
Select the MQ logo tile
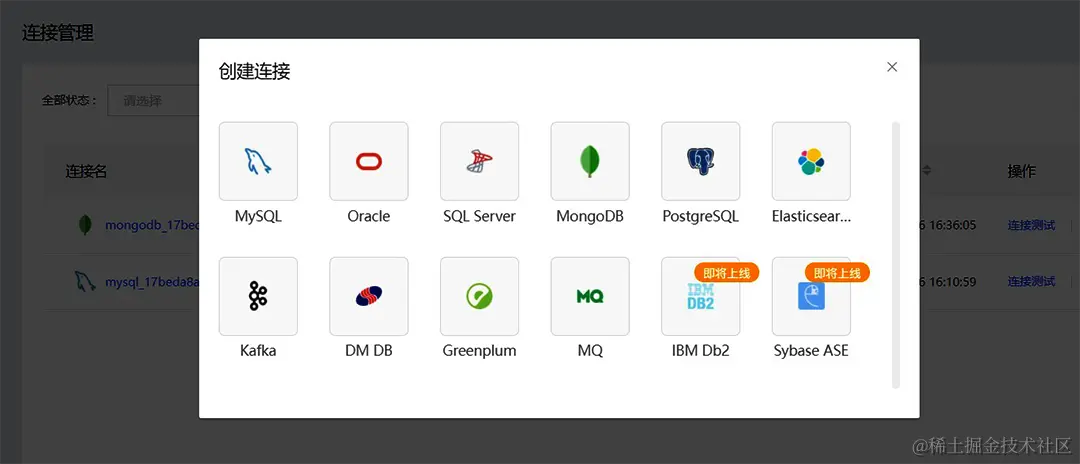[x=590, y=296]
